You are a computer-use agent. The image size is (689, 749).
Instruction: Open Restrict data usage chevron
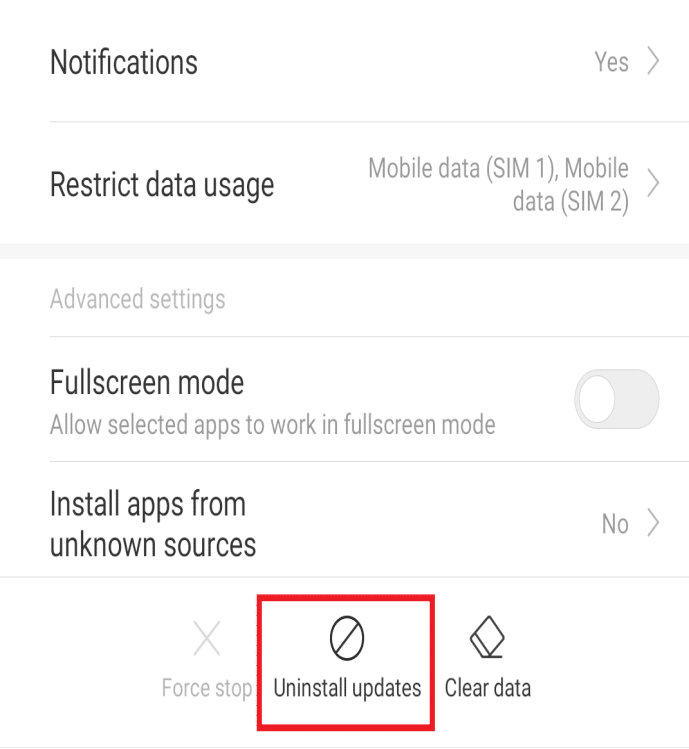click(653, 183)
